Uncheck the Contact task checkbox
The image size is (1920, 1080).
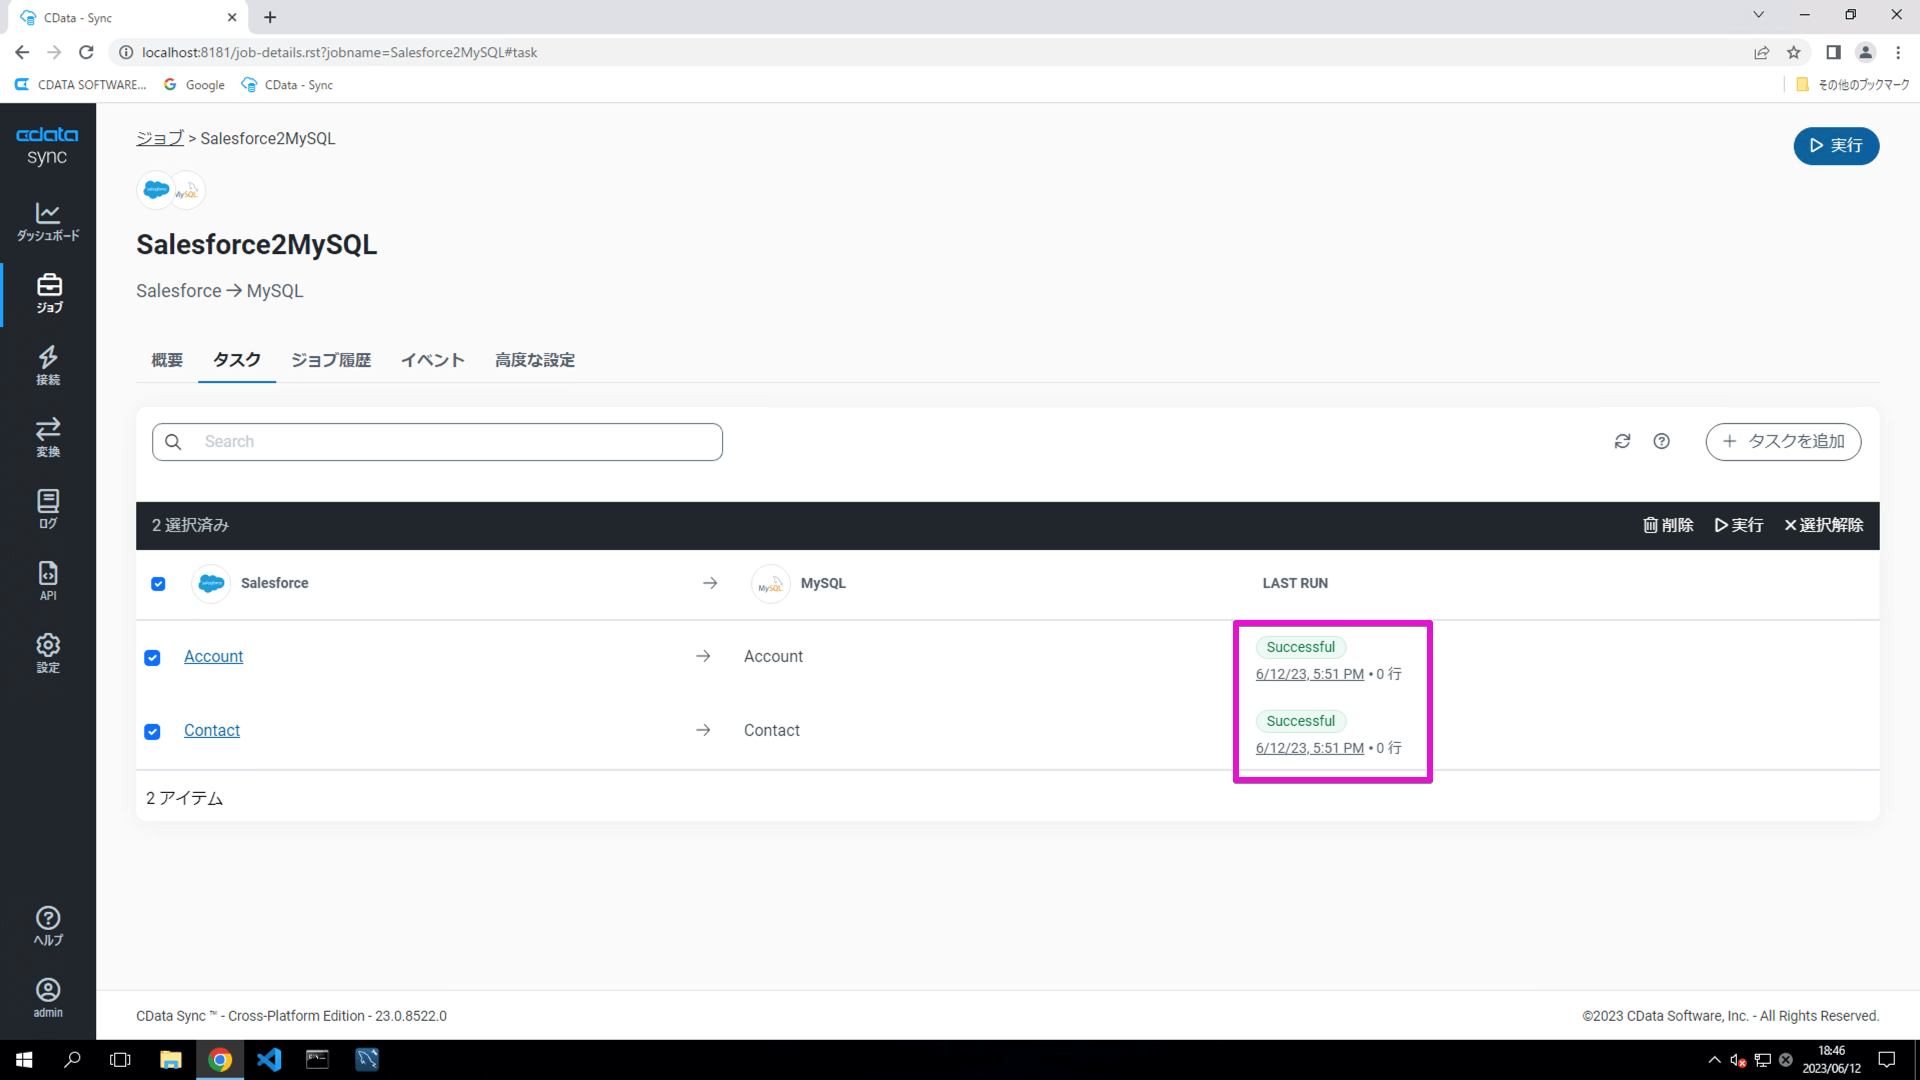click(152, 732)
